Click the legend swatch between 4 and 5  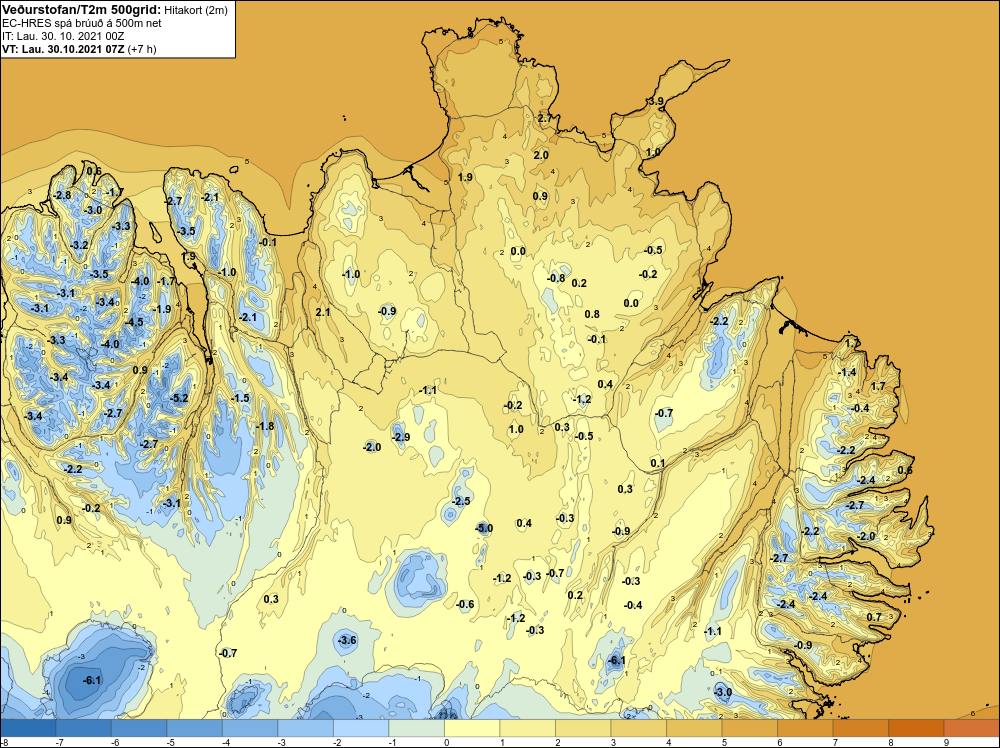pos(694,728)
